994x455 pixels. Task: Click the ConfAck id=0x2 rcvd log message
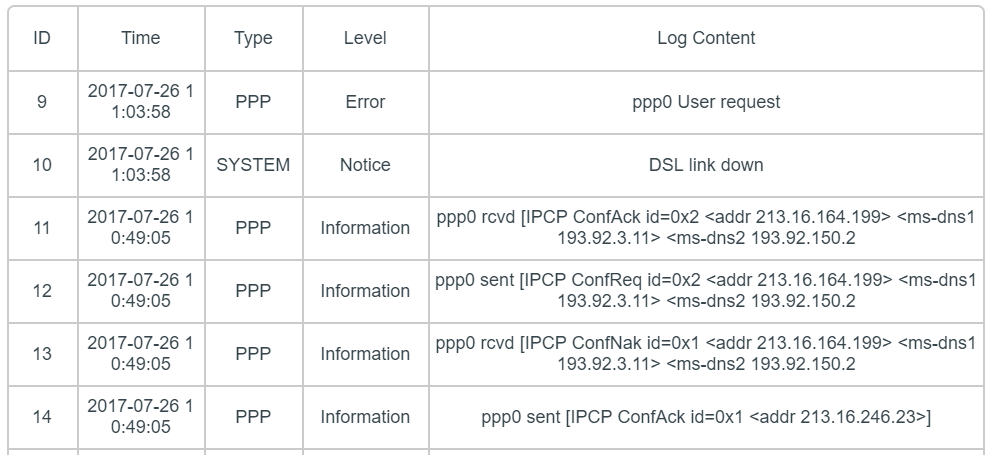706,228
